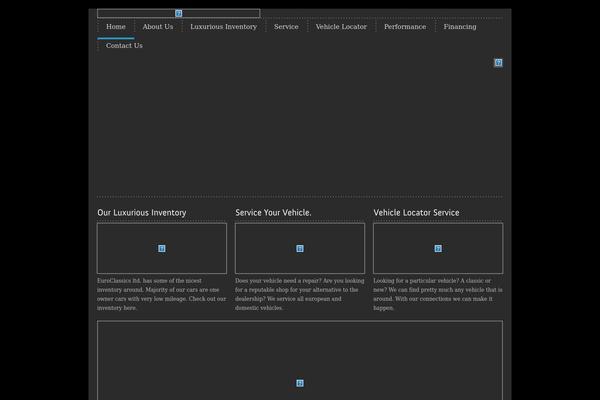The width and height of the screenshot is (600, 400).
Task: Click the Vehicle Locator Service heading
Action: (x=416, y=213)
